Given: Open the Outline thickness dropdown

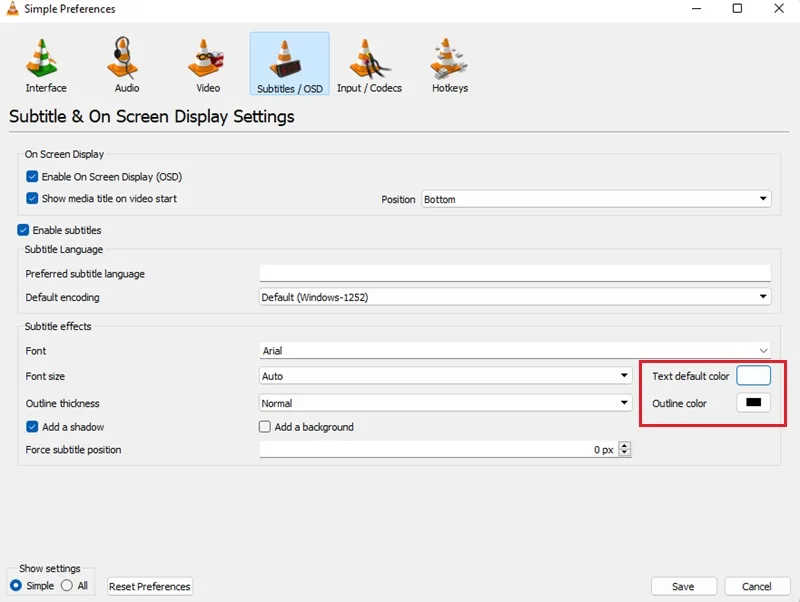Looking at the screenshot, I should tap(445, 403).
